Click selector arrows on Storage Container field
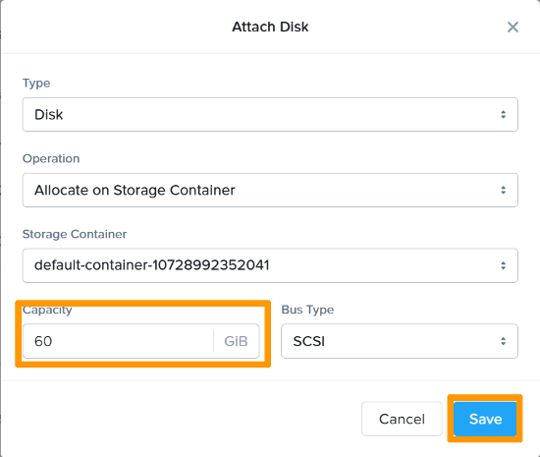The height and width of the screenshot is (457, 540). pyautogui.click(x=503, y=266)
